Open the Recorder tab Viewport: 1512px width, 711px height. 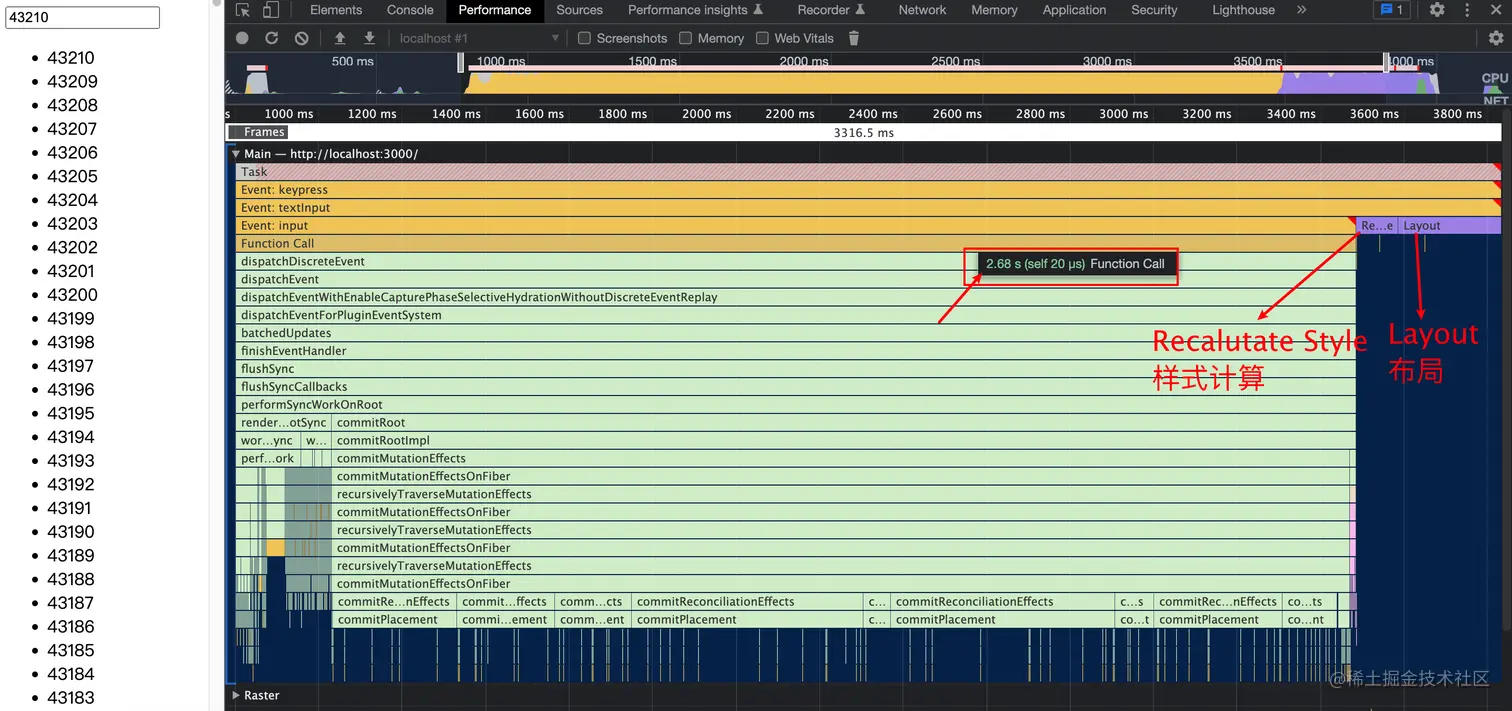click(831, 10)
